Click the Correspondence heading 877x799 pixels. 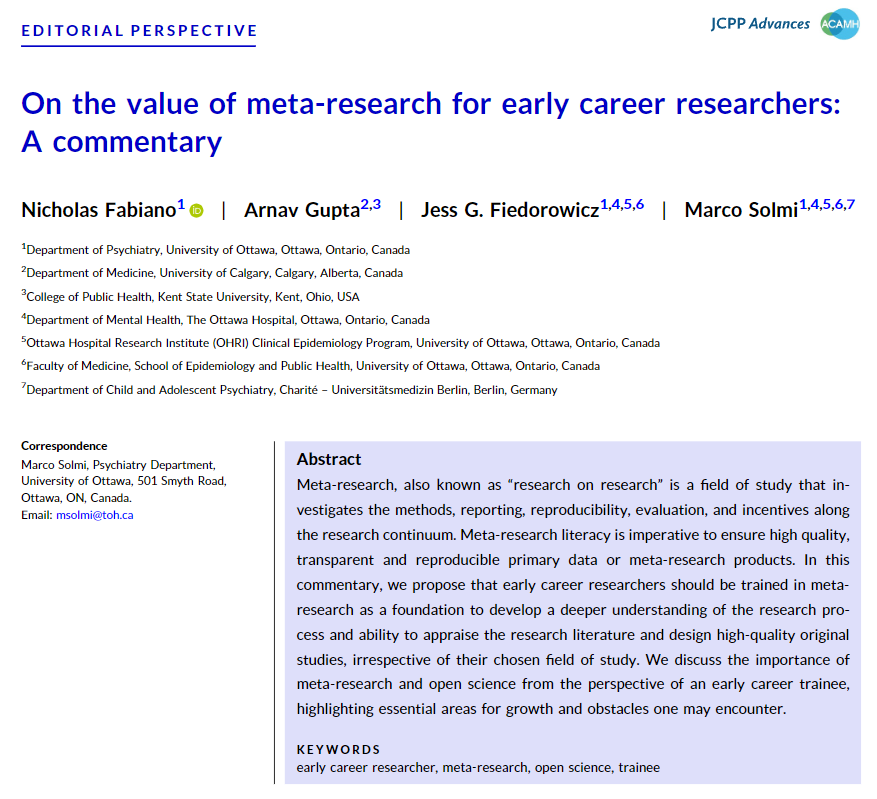(64, 446)
